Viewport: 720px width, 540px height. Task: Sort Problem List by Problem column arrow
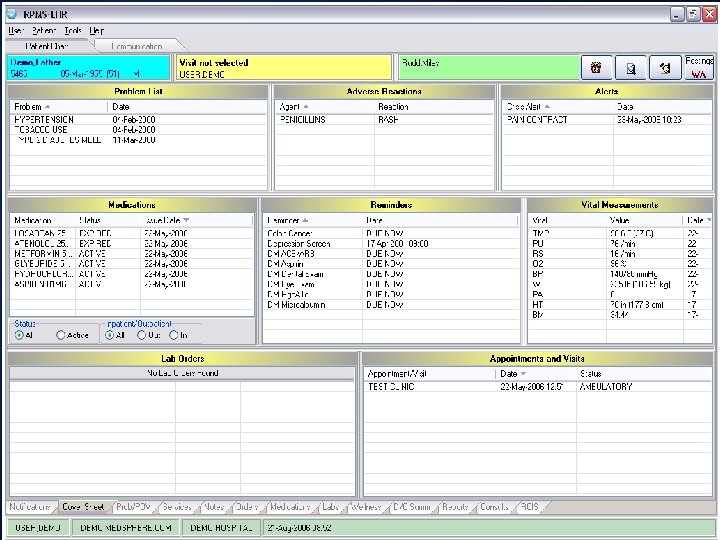(47, 107)
